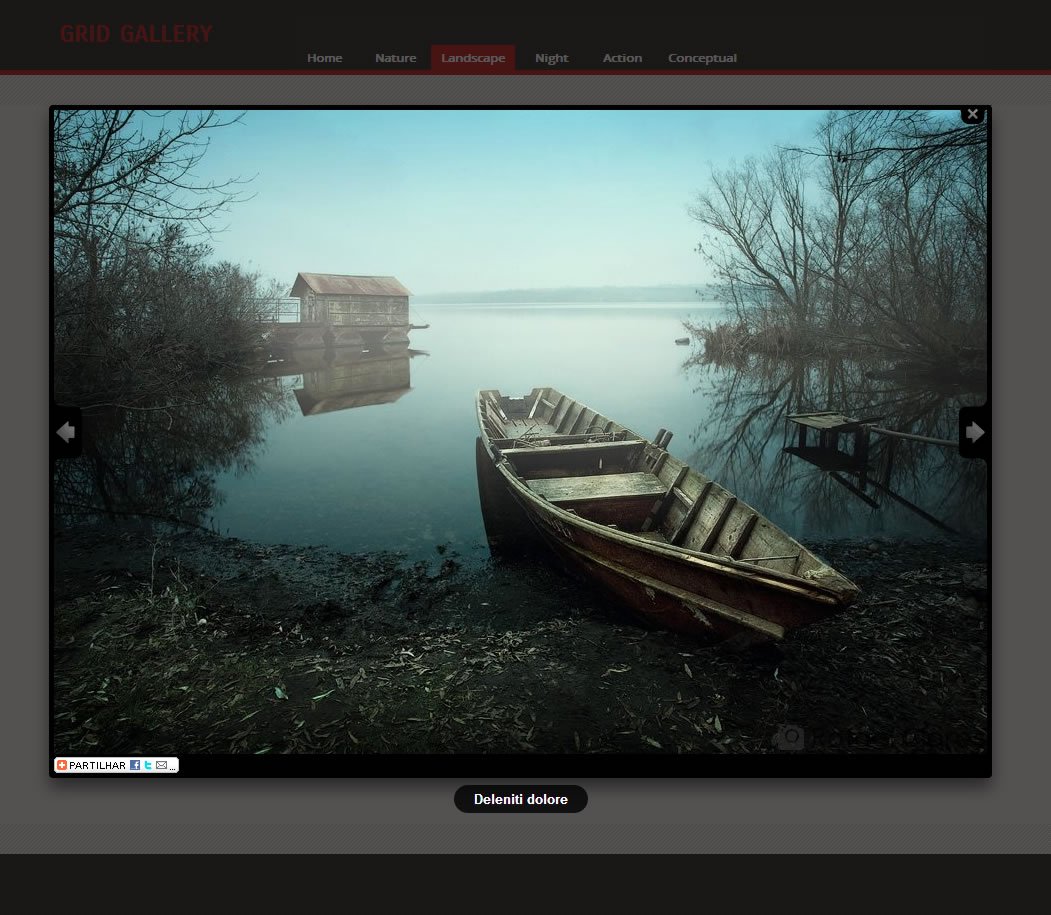The width and height of the screenshot is (1051, 915).
Task: Click the Deleniti dolore caption
Action: pyautogui.click(x=521, y=799)
